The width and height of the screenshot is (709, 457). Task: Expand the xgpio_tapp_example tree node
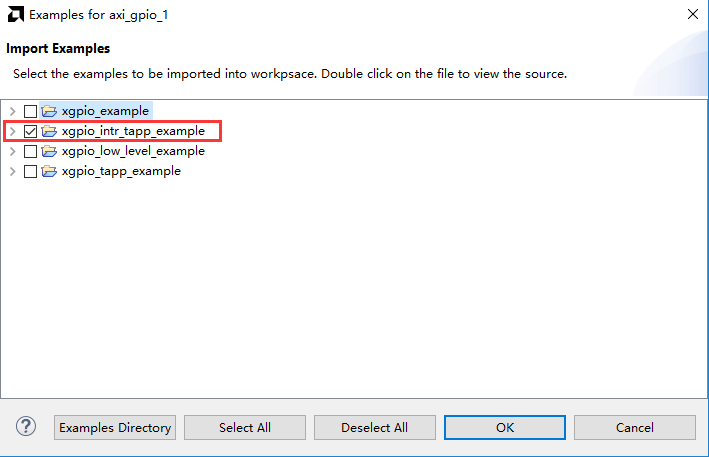click(13, 172)
